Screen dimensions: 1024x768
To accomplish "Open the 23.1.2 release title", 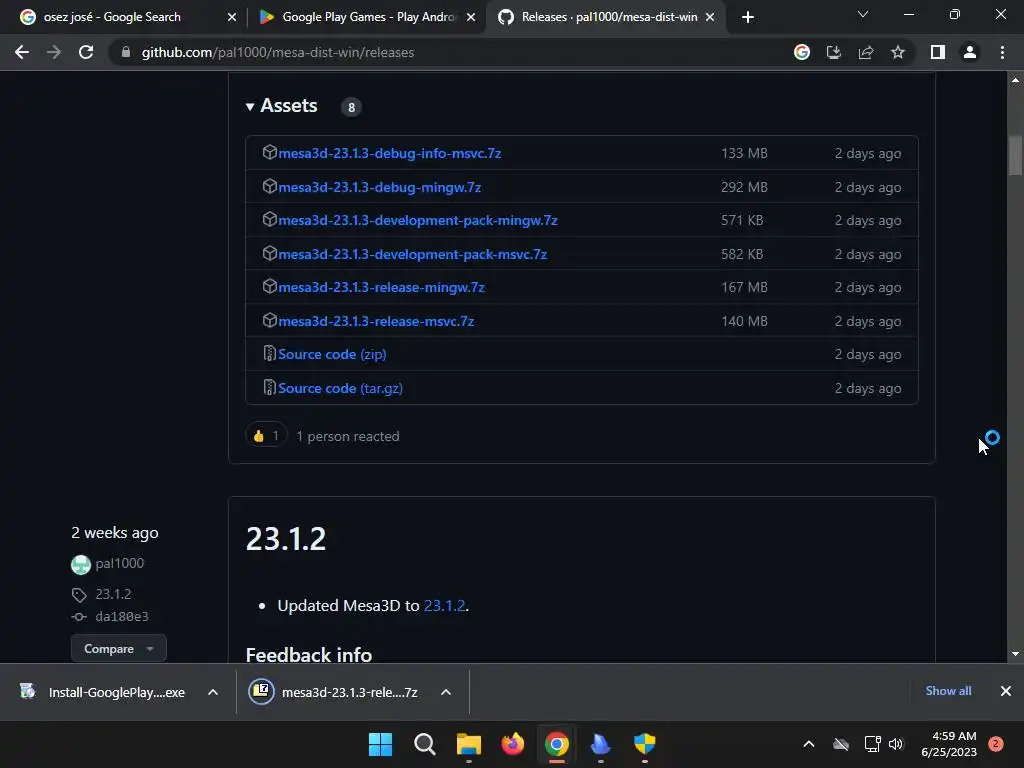I will [286, 539].
